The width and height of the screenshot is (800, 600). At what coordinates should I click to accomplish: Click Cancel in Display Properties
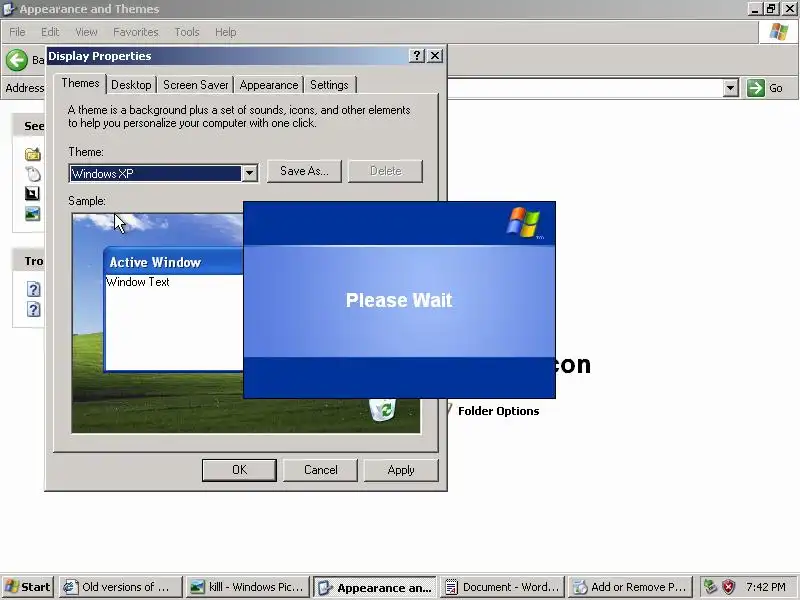[x=320, y=470]
